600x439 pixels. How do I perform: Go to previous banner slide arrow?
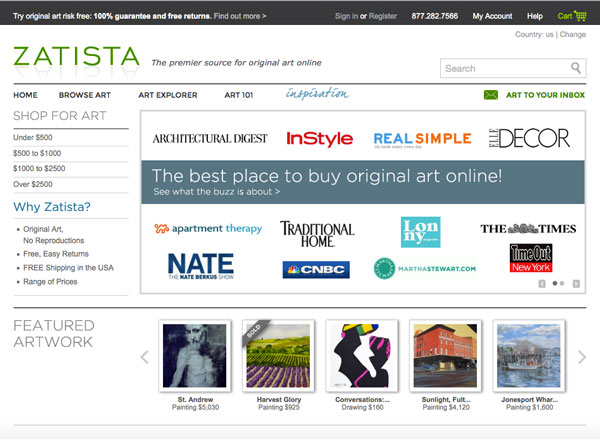click(542, 284)
